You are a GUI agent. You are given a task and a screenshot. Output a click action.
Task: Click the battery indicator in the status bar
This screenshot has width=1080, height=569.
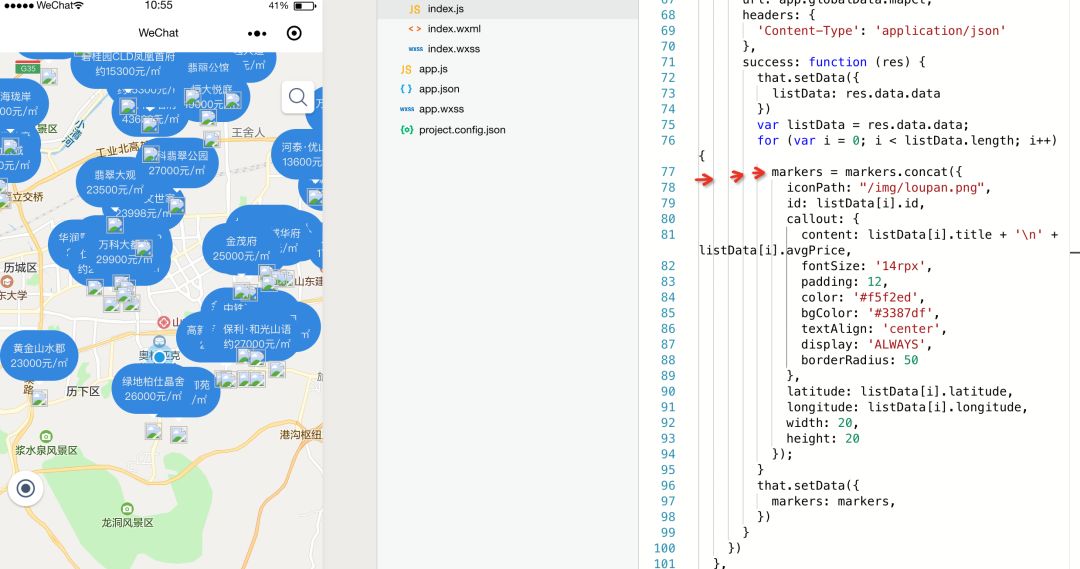coord(304,6)
